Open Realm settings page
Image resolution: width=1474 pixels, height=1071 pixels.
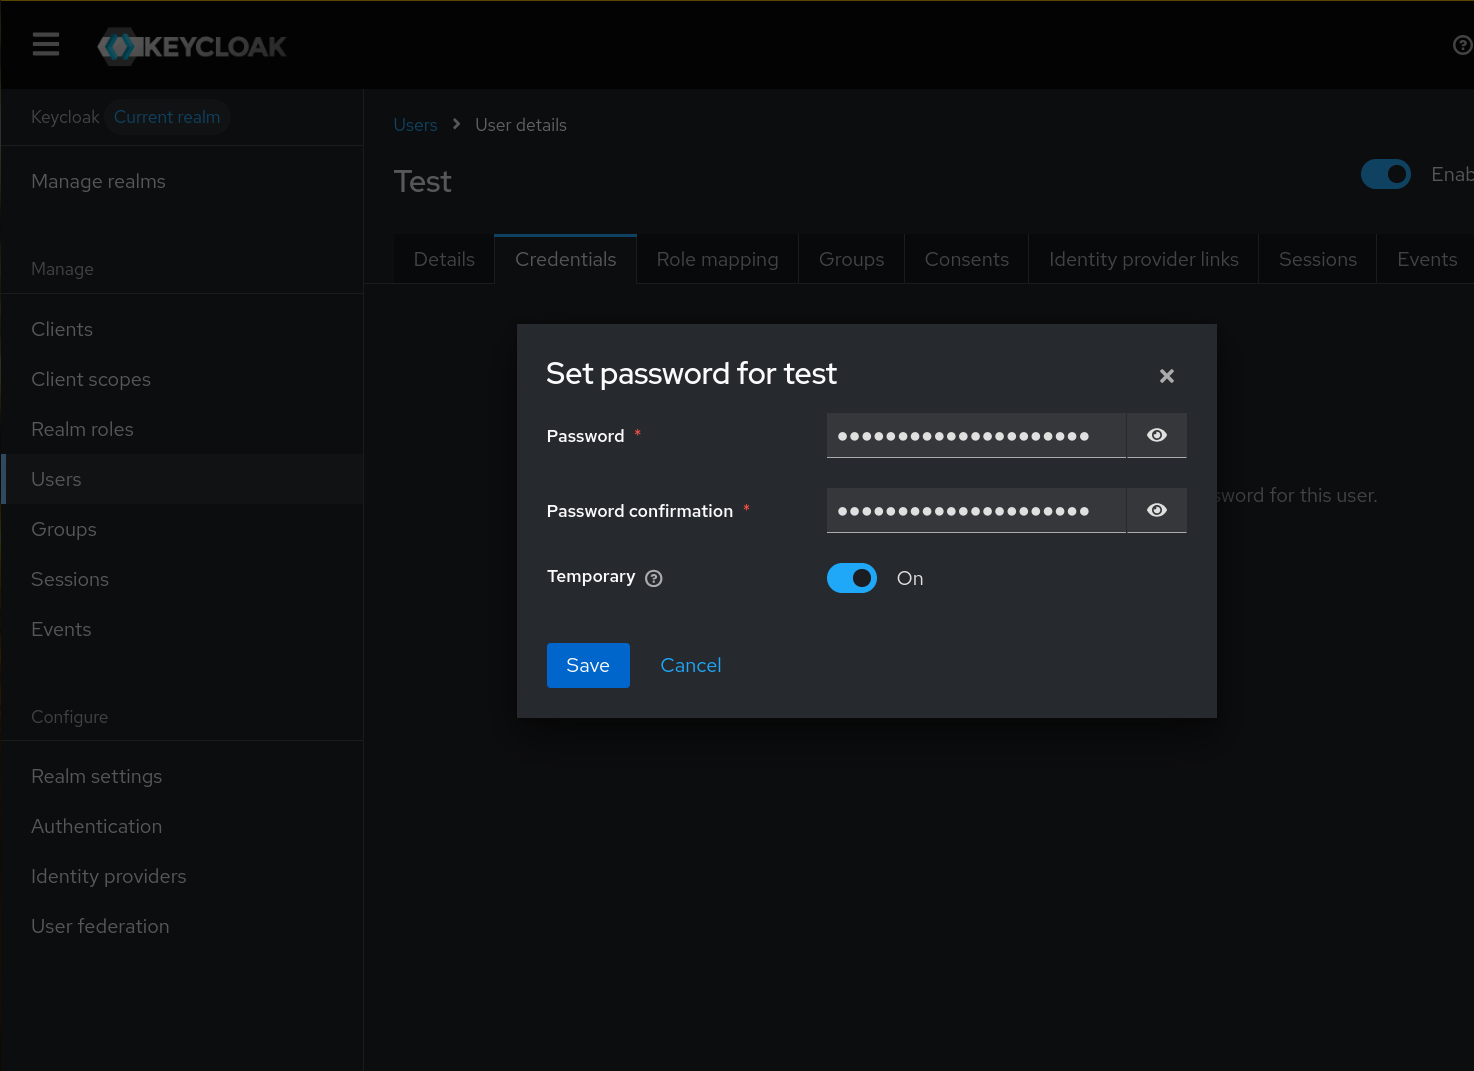click(x=182, y=776)
